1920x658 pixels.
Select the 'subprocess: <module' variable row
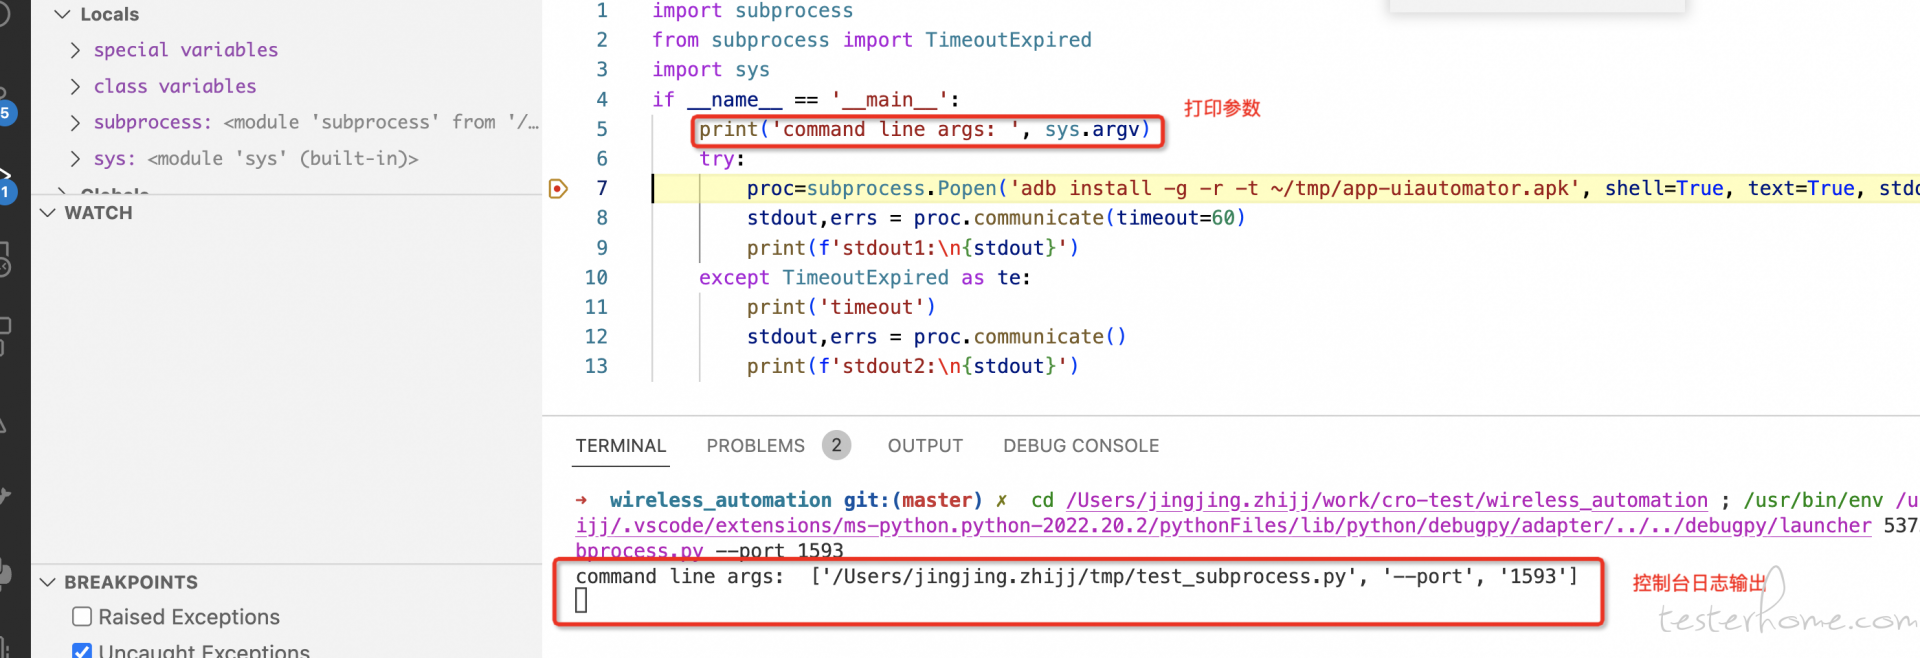(316, 122)
